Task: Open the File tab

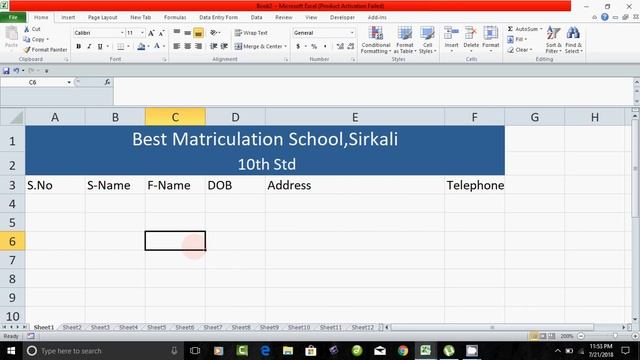Action: (13, 17)
